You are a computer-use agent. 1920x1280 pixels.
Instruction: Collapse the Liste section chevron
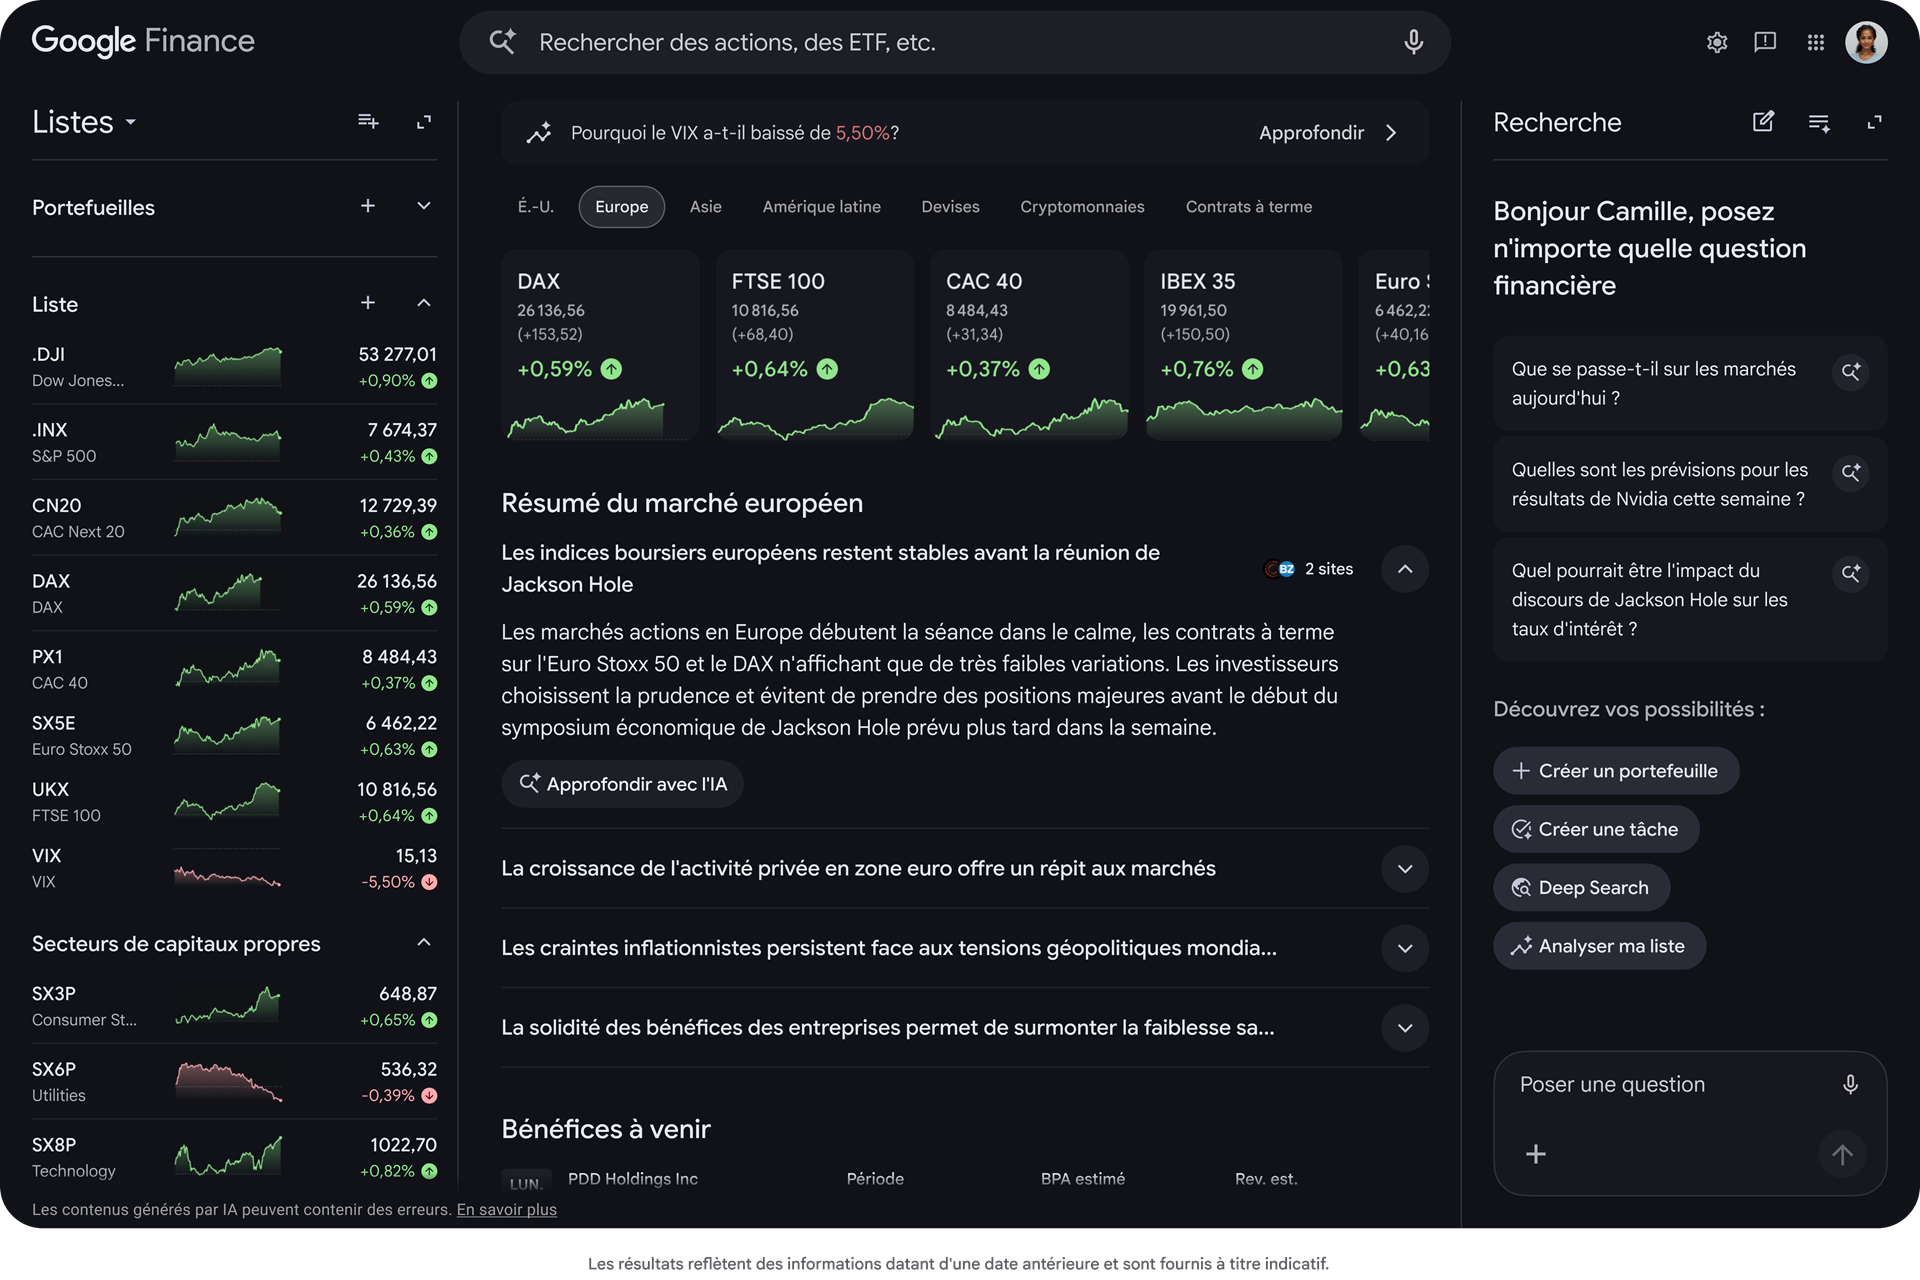(x=424, y=303)
